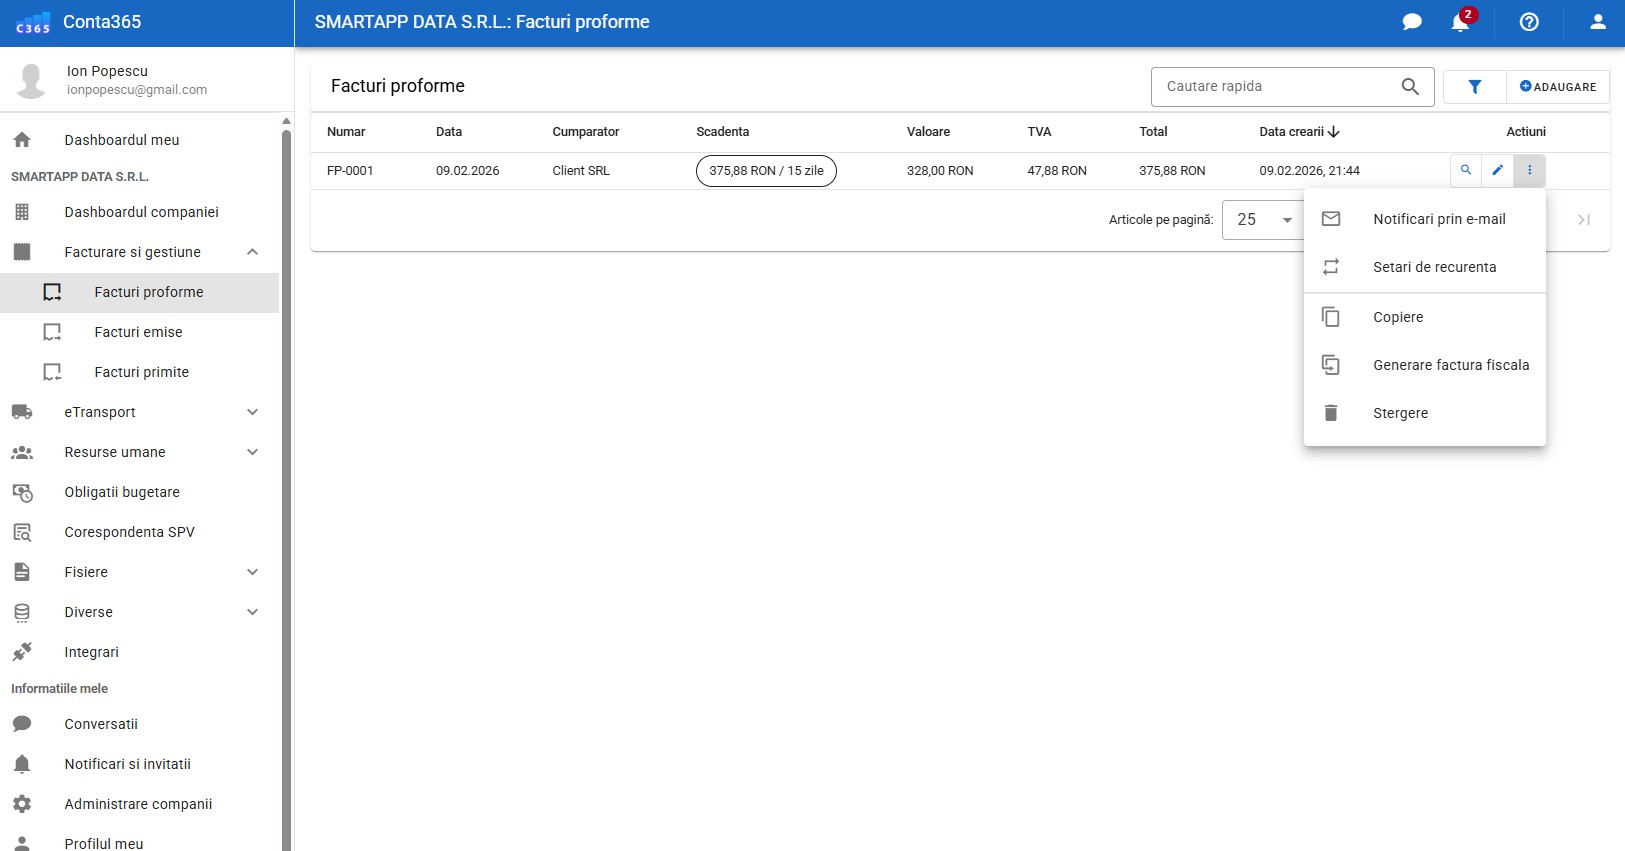Expand the eTransport menu section
This screenshot has height=851, width=1625.
pos(252,412)
